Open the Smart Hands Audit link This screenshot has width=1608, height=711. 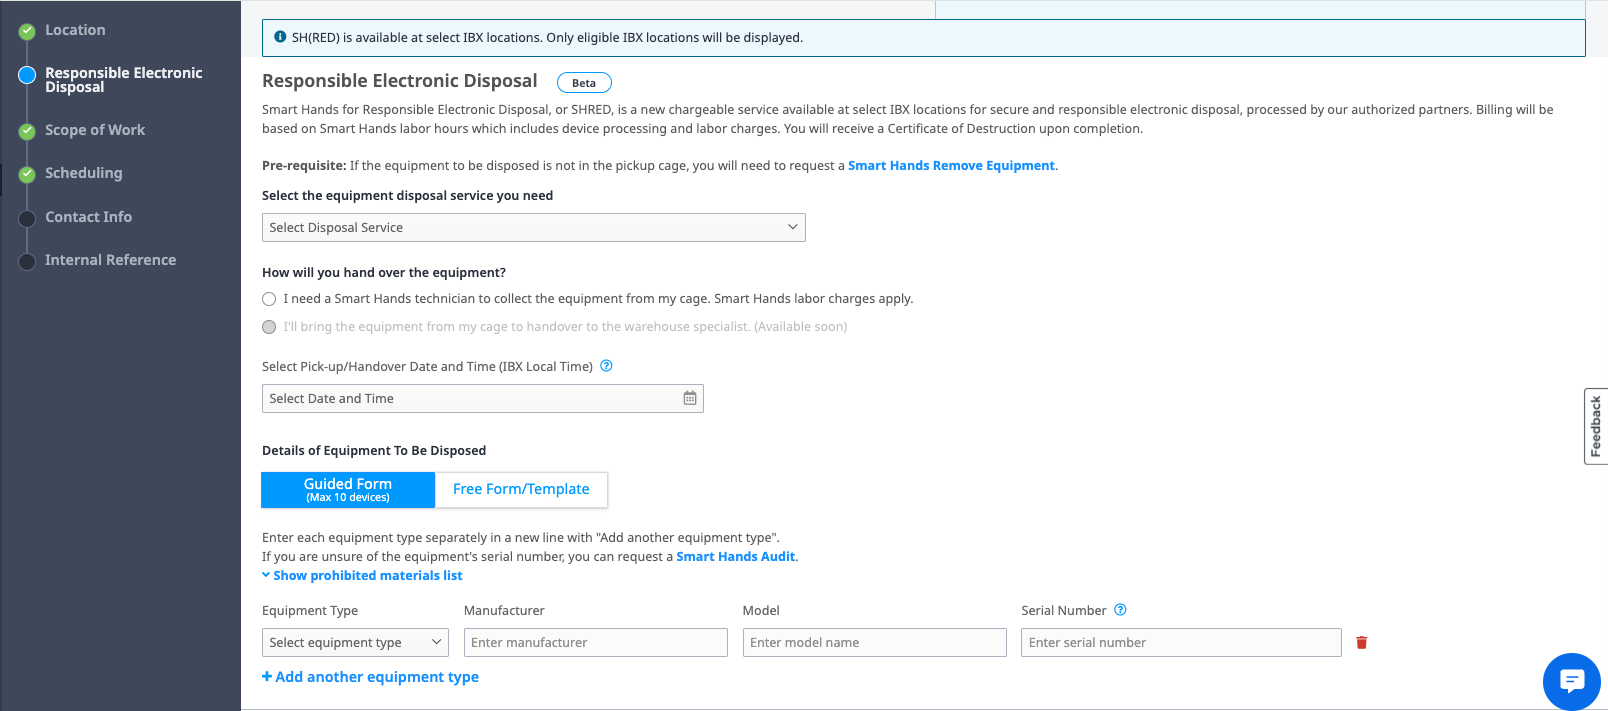[735, 557]
